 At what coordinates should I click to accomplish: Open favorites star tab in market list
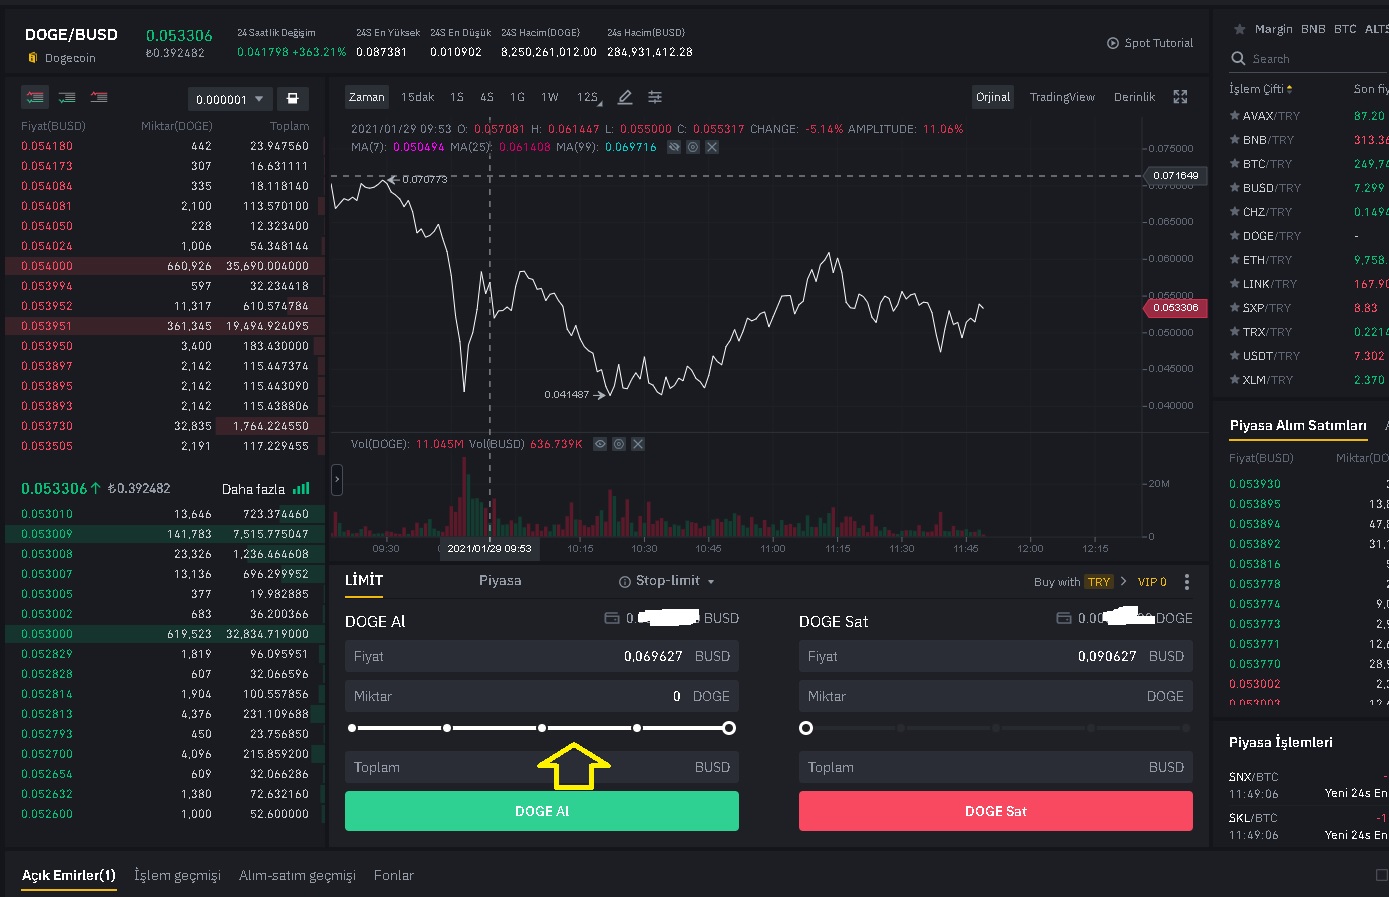click(1240, 30)
